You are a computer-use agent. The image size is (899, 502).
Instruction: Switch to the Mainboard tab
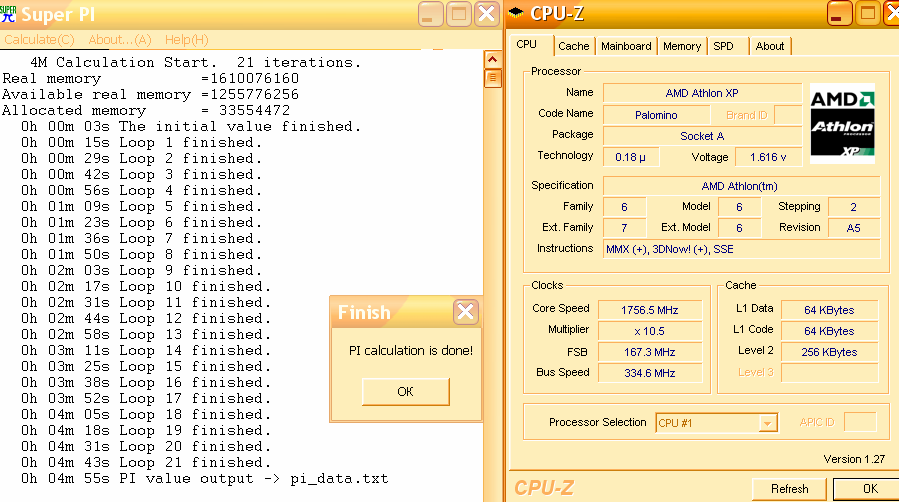626,46
